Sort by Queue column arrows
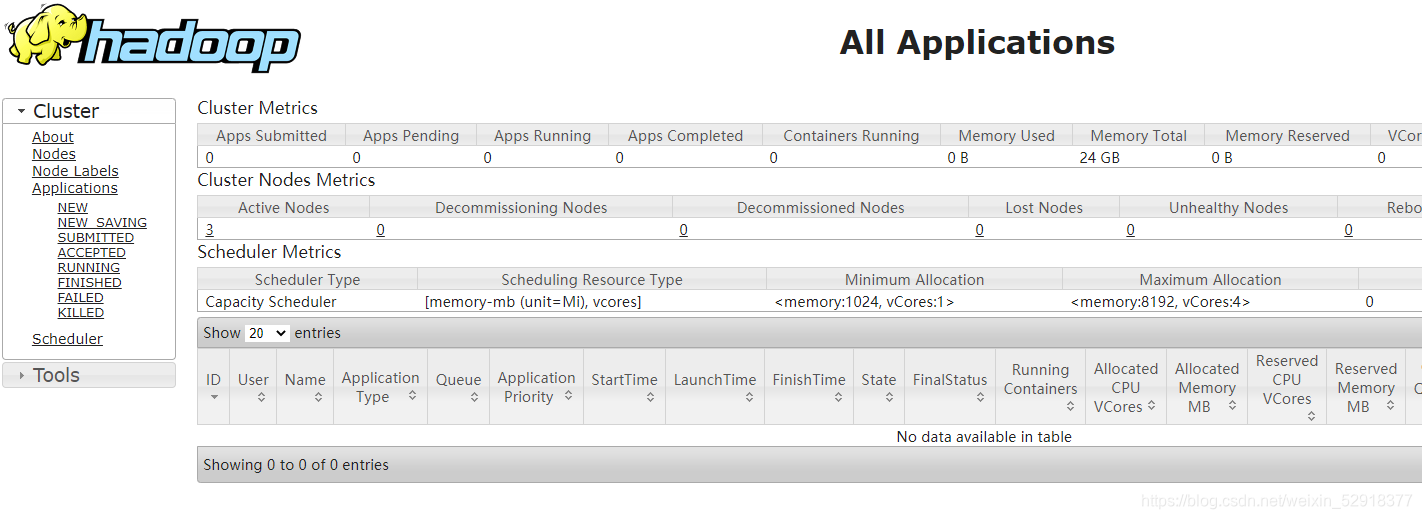Viewport: 1422px width, 519px height. tap(474, 397)
